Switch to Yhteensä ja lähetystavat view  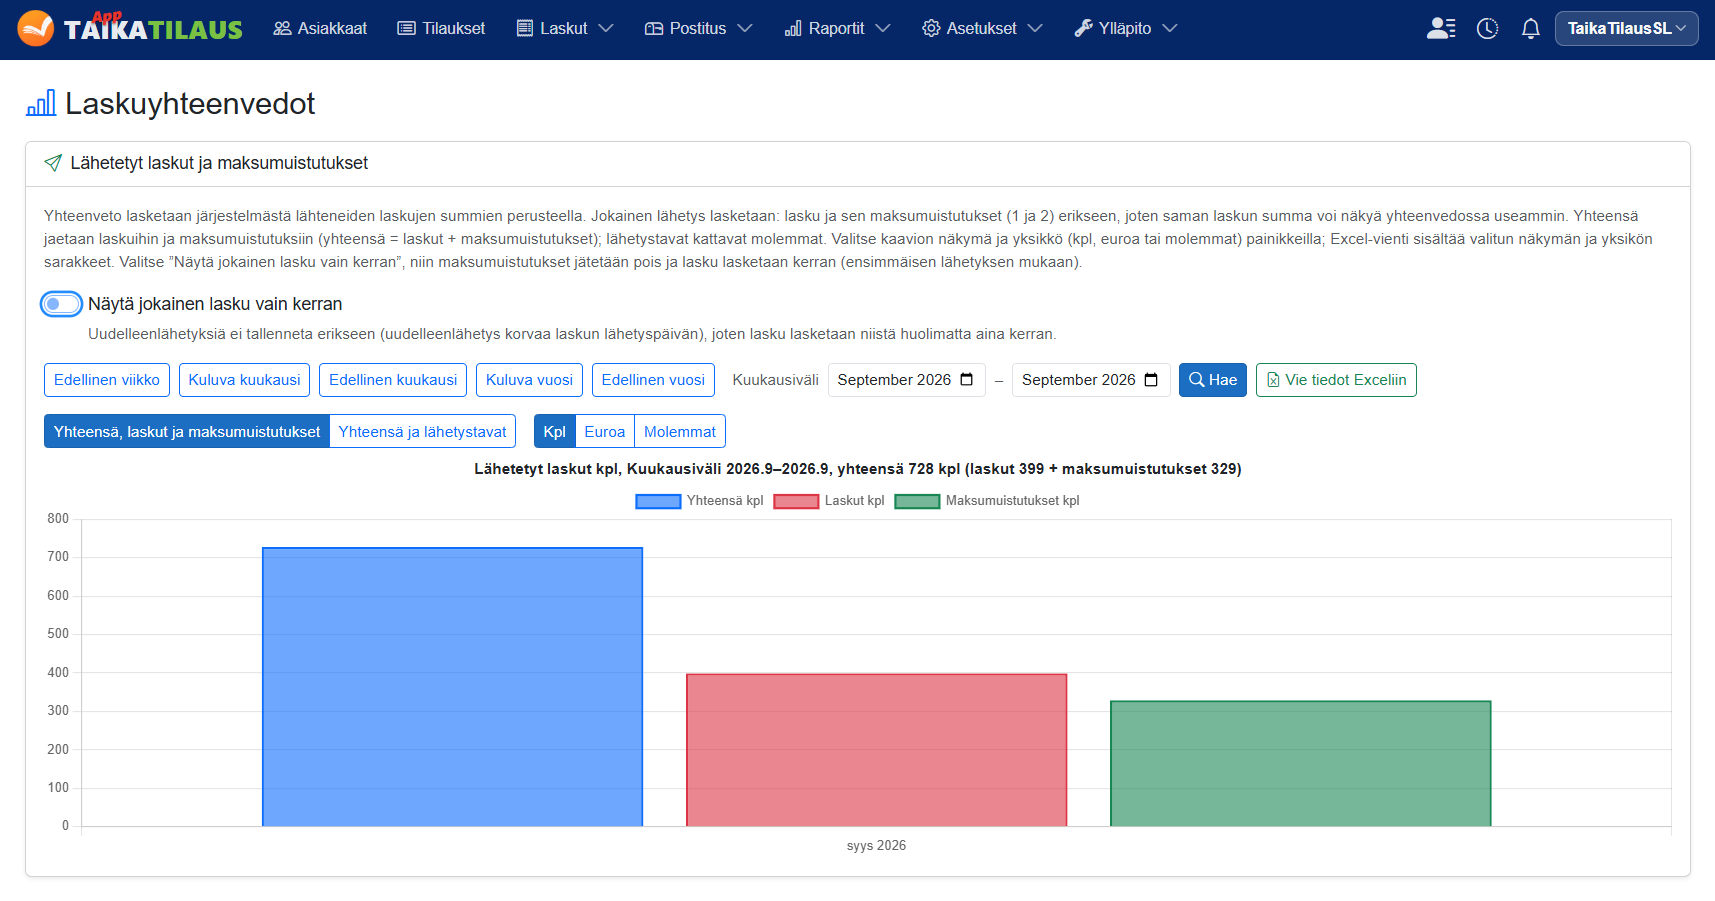point(422,432)
